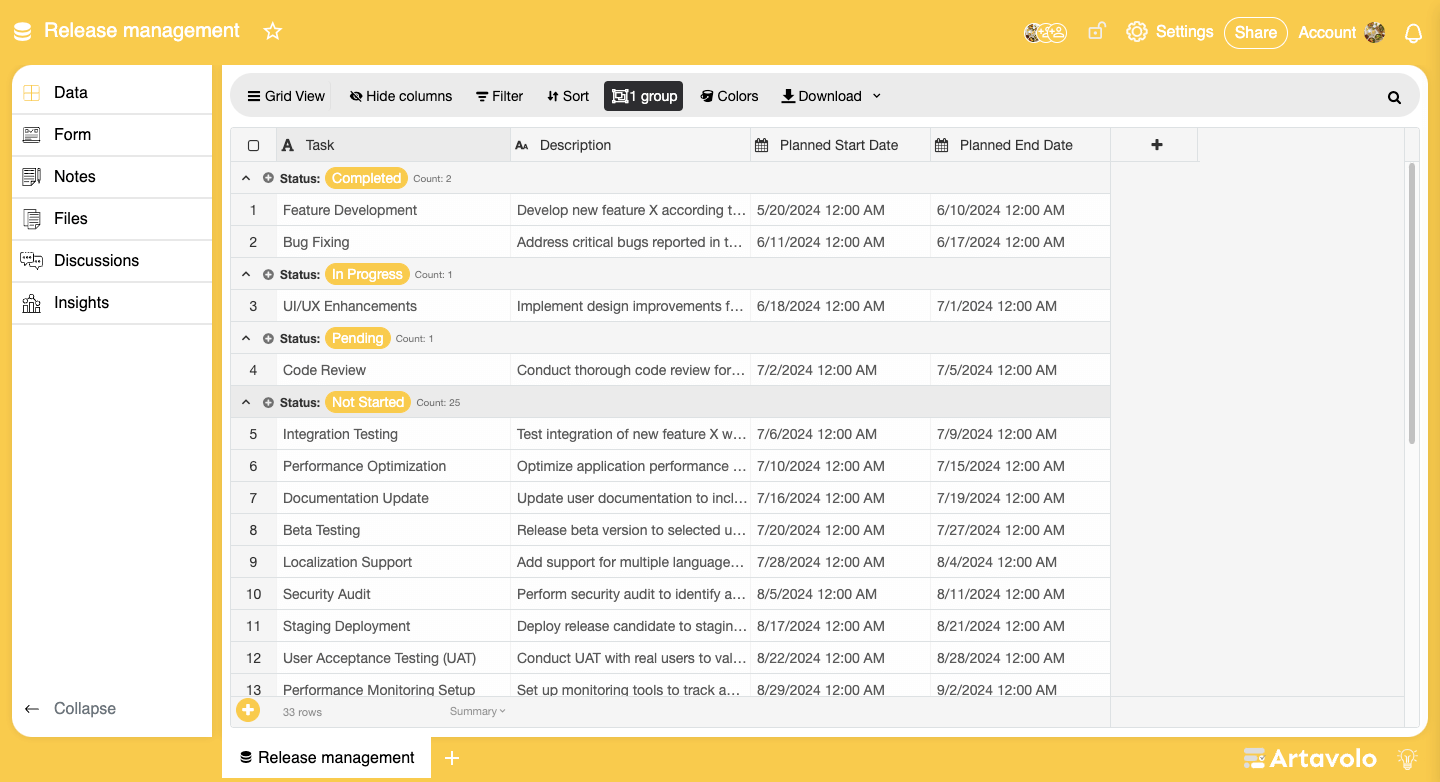The image size is (1440, 782).
Task: Open Insights in the sidebar
Action: (x=112, y=303)
